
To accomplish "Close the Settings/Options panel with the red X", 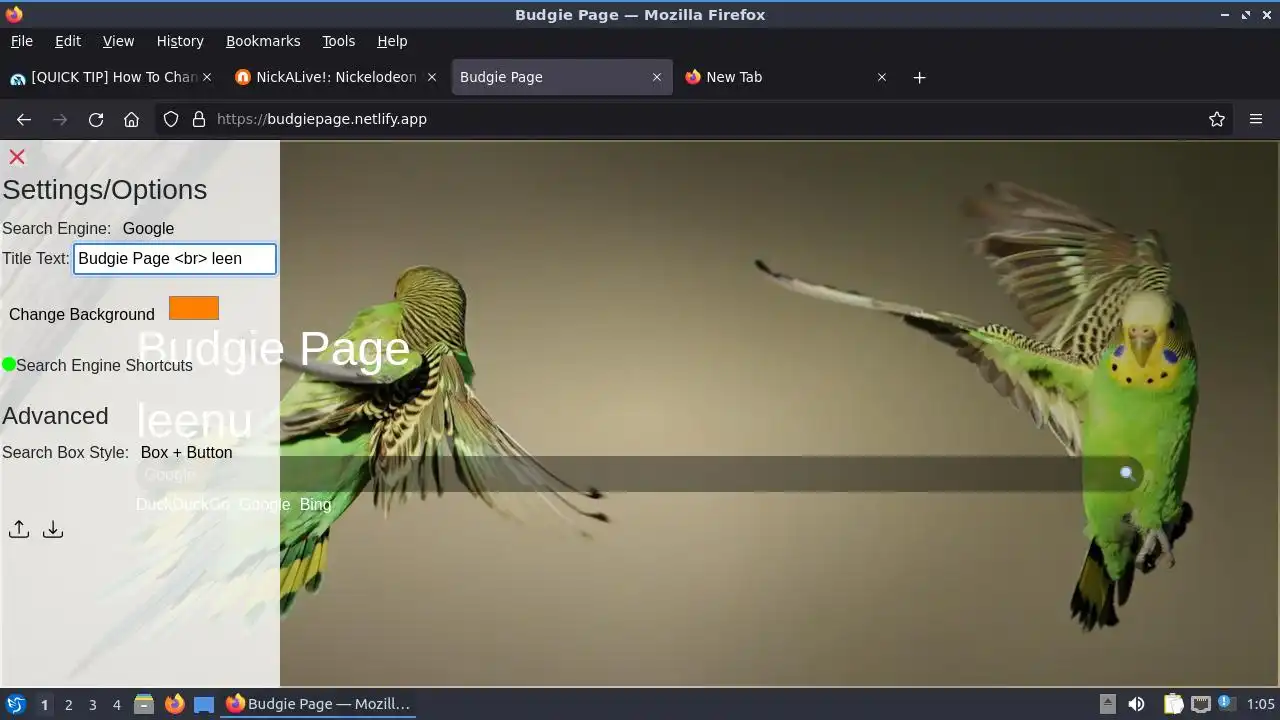I will pos(17,157).
